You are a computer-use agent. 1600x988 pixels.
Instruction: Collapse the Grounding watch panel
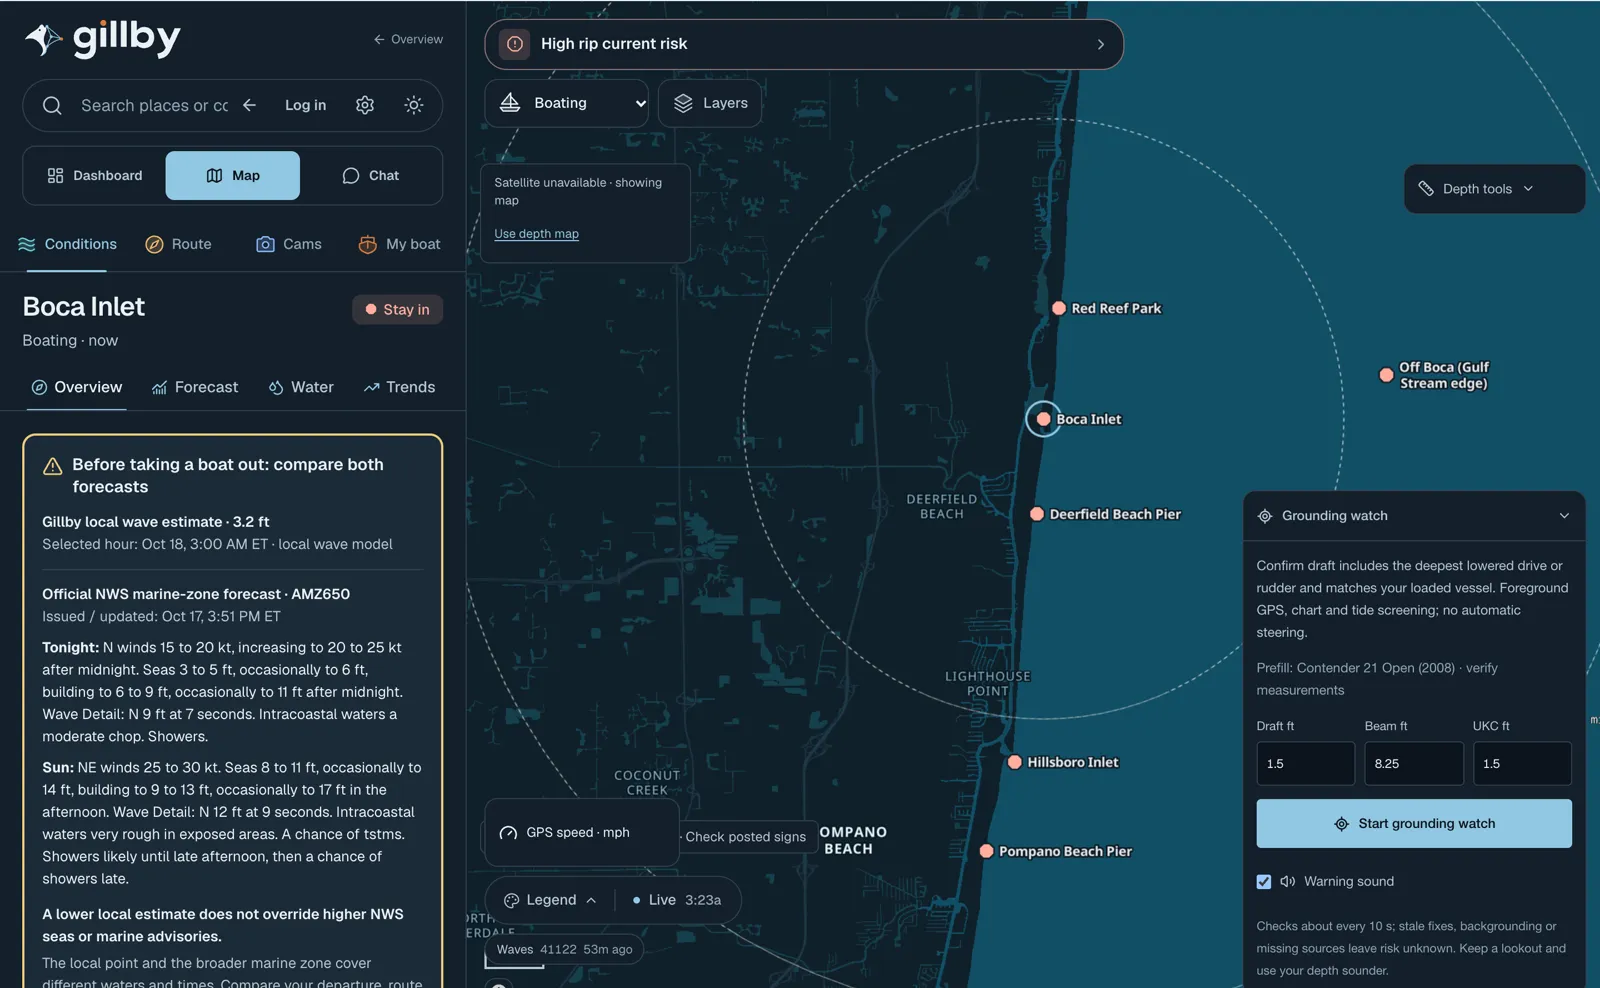pos(1564,516)
